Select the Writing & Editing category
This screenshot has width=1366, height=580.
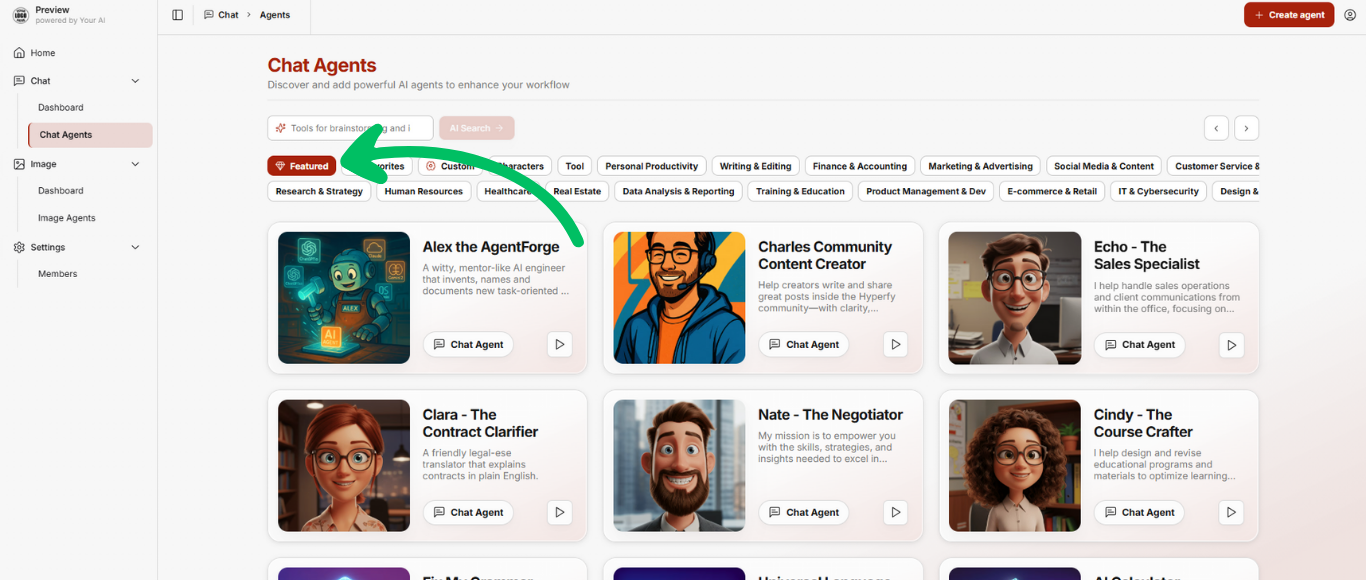[756, 166]
